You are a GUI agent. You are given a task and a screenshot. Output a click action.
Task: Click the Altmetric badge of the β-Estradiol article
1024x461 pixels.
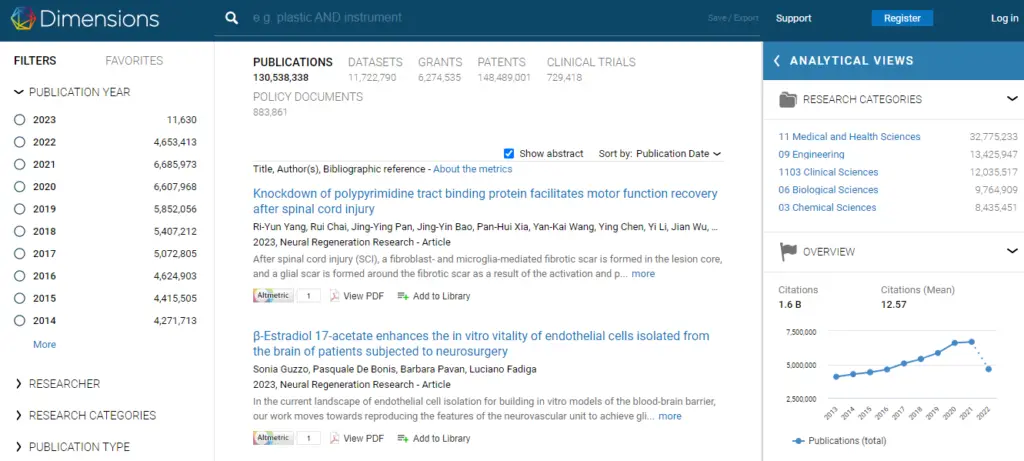tap(273, 438)
